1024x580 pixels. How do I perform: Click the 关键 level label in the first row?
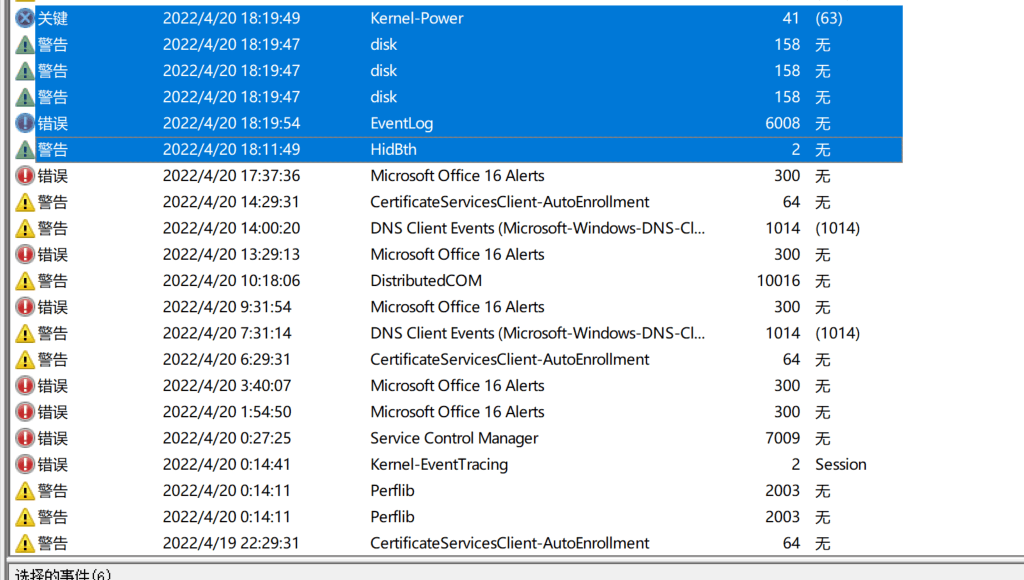click(x=52, y=18)
